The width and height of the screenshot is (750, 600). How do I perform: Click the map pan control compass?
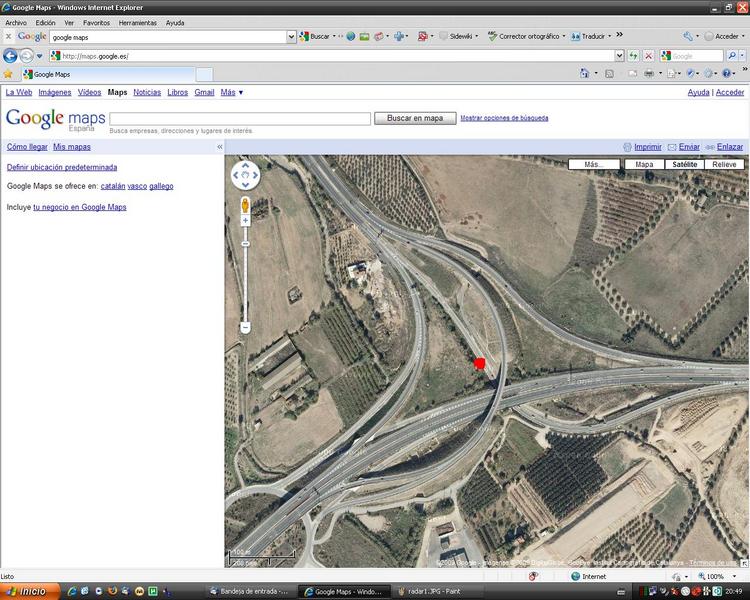click(x=245, y=176)
